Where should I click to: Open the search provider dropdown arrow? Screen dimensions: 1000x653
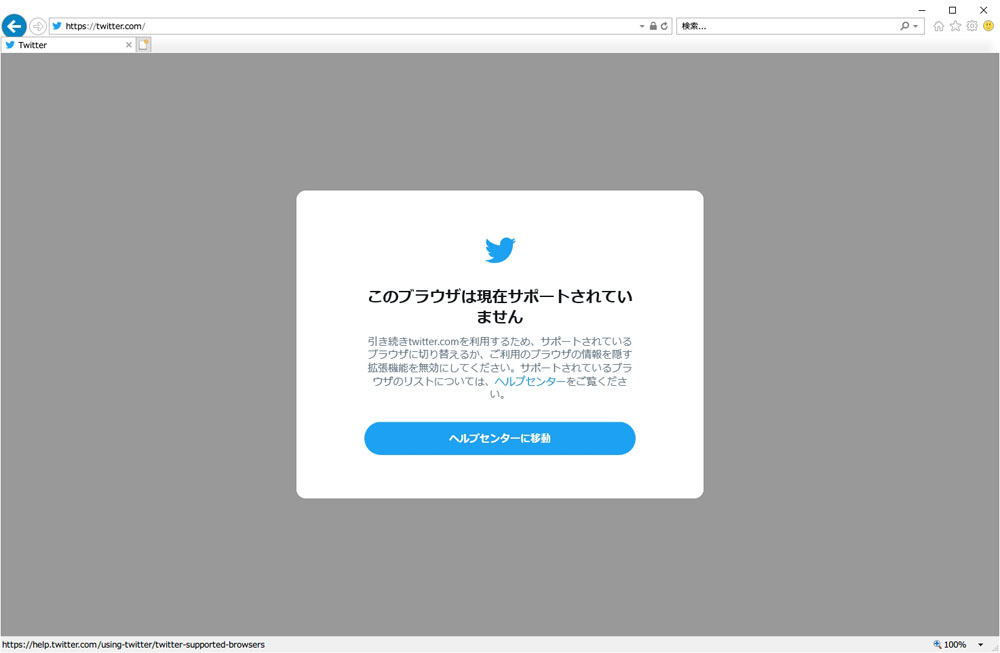(916, 26)
